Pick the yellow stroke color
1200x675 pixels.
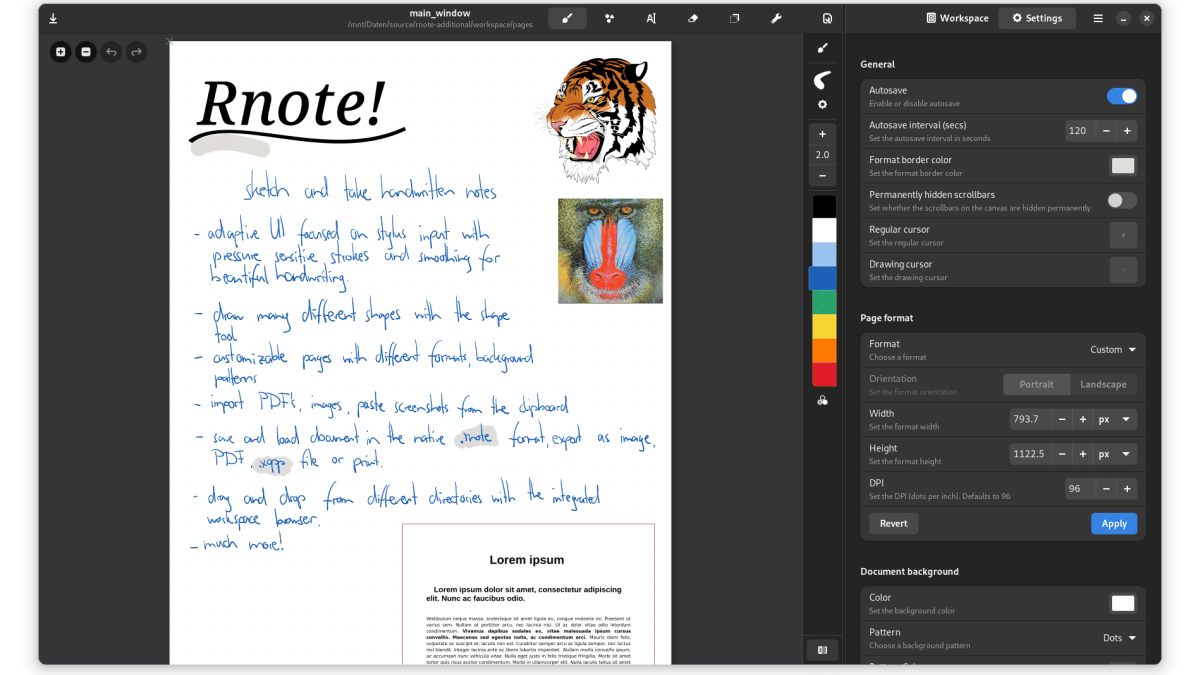(x=823, y=327)
